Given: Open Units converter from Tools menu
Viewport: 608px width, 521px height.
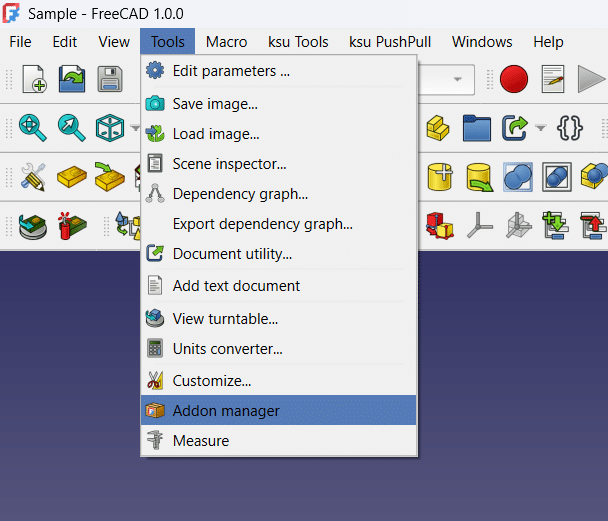Looking at the screenshot, I should pos(279,348).
